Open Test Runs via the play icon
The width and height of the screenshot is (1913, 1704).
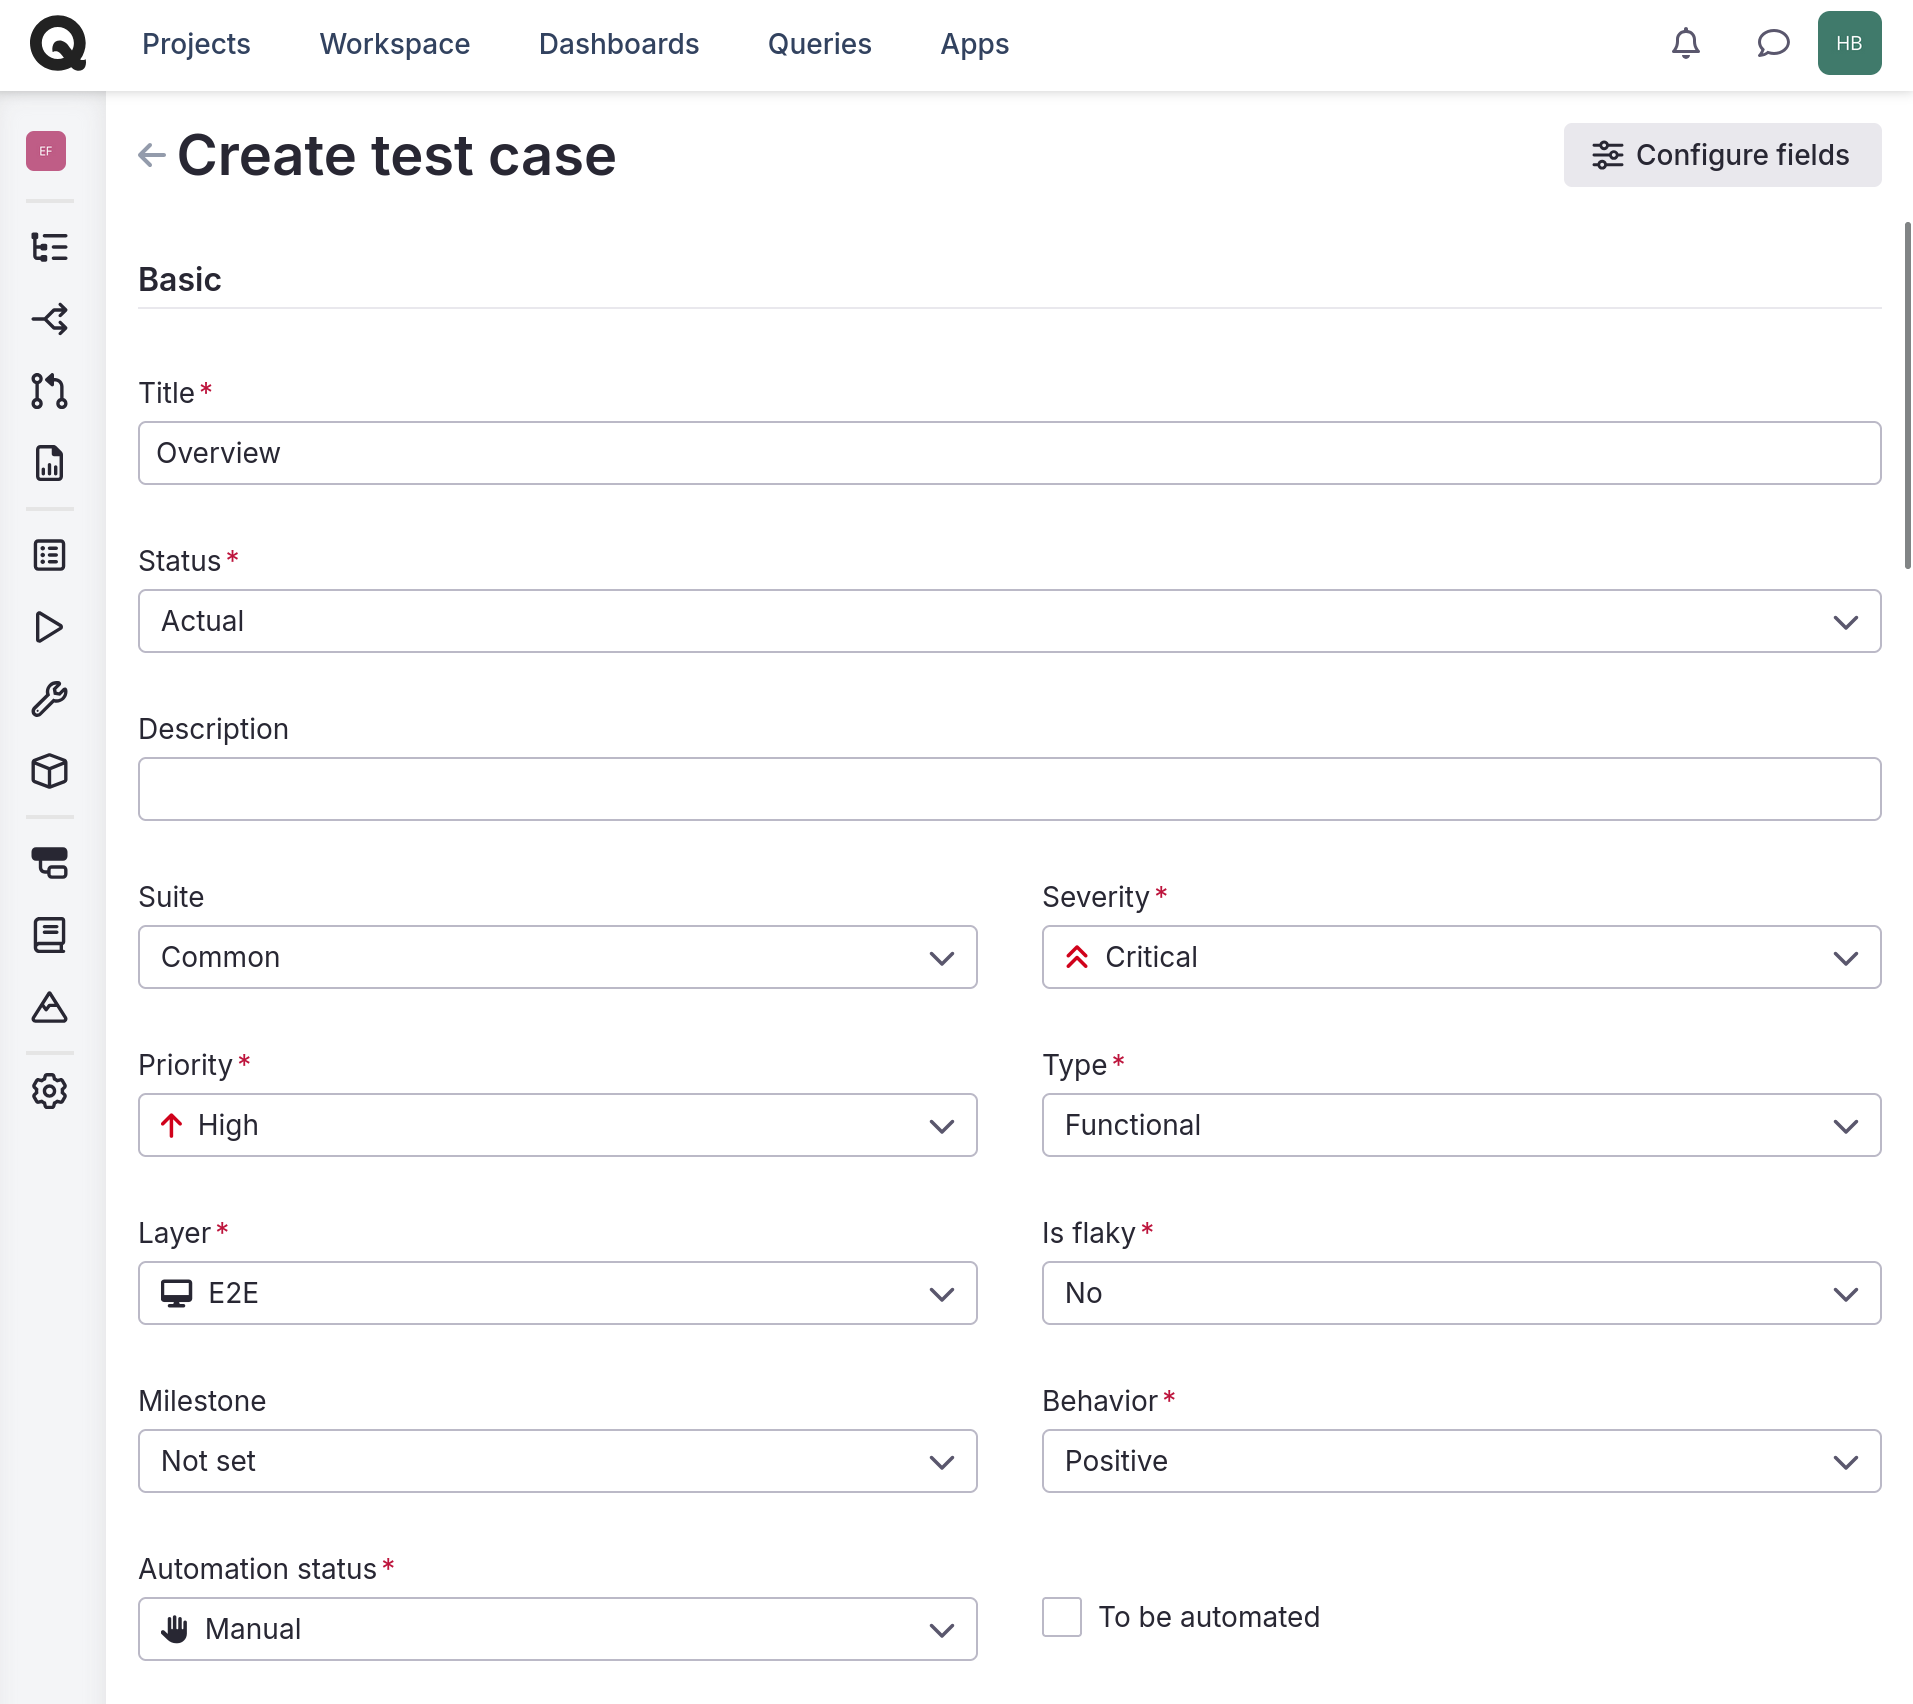(49, 627)
